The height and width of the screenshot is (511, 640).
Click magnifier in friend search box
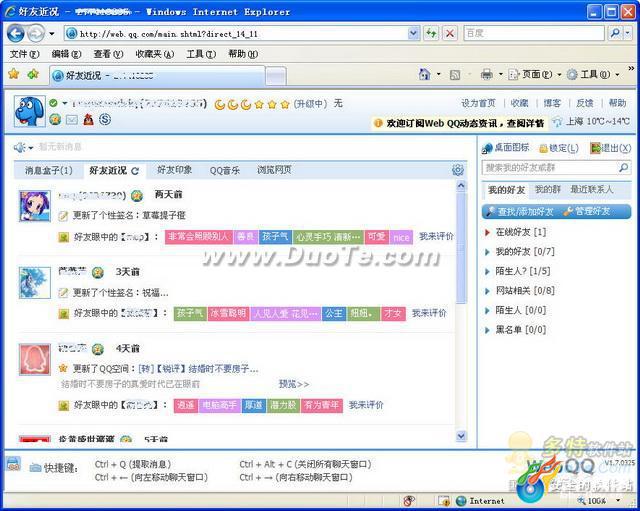pyautogui.click(x=623, y=167)
